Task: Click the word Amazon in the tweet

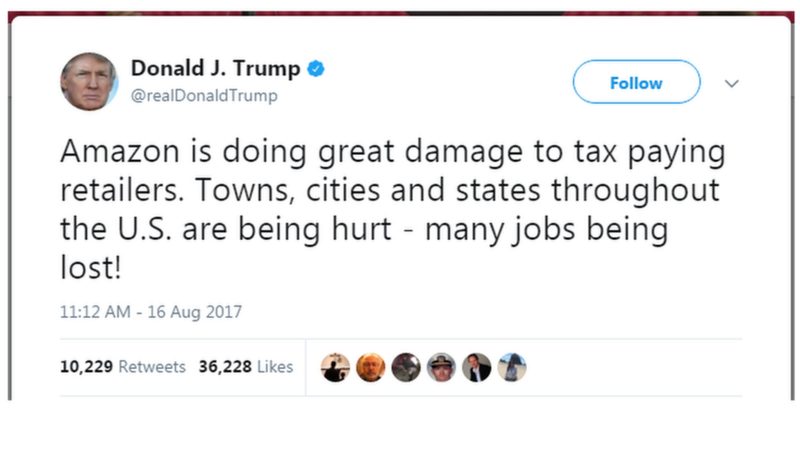Action: pos(120,152)
